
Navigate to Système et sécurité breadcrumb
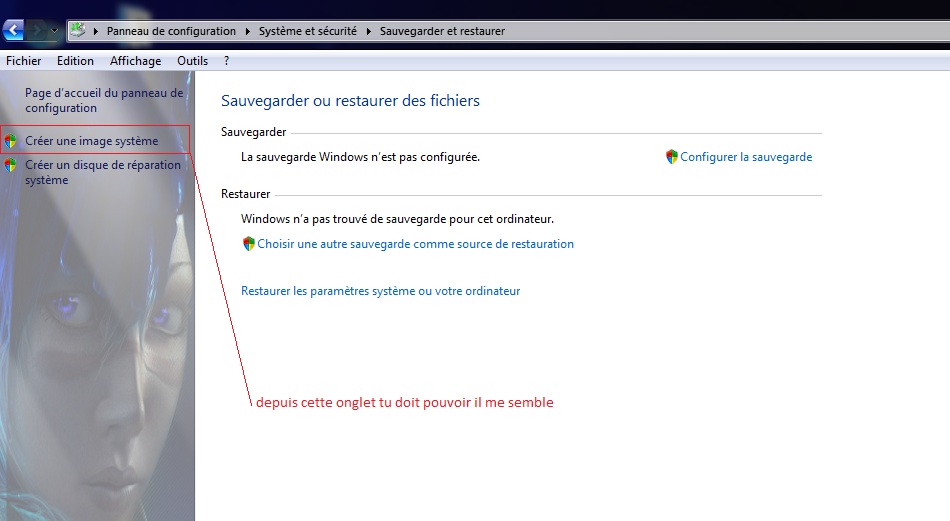(x=307, y=31)
